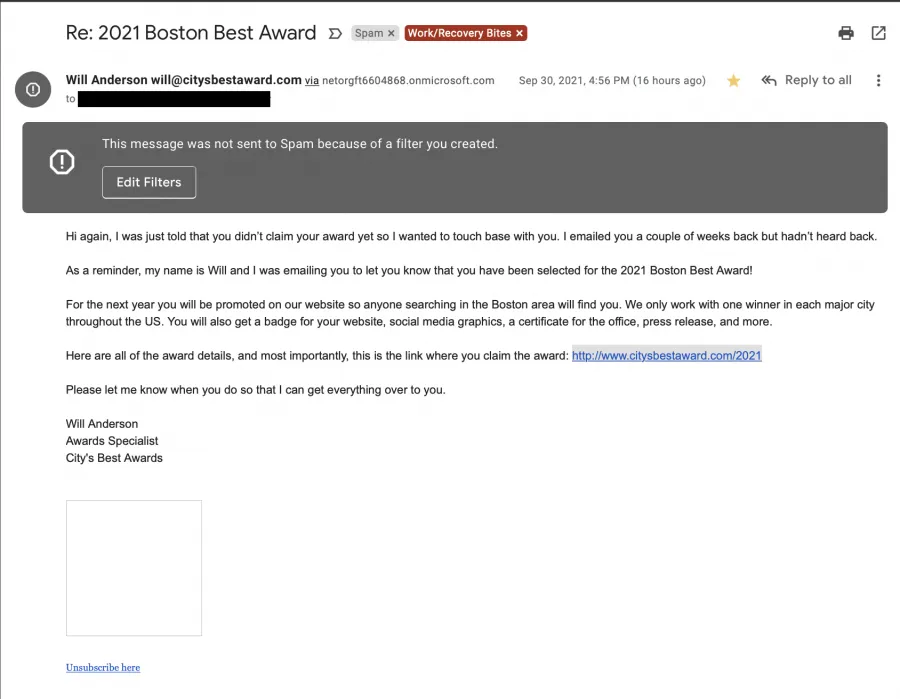
Task: Click the blank image placeholder in the signature
Action: (x=134, y=568)
